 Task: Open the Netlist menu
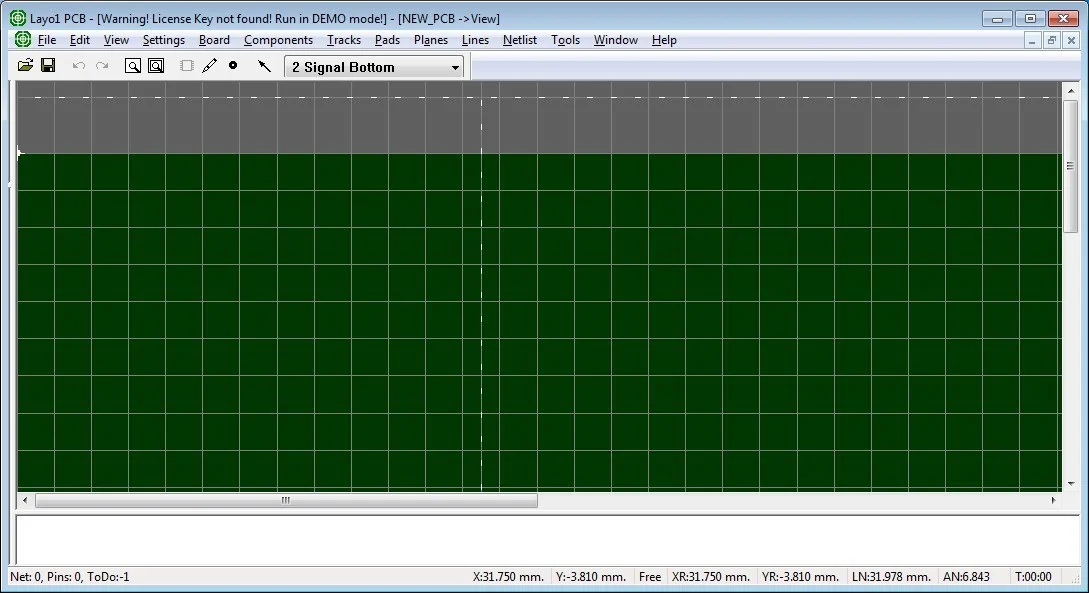pos(519,40)
